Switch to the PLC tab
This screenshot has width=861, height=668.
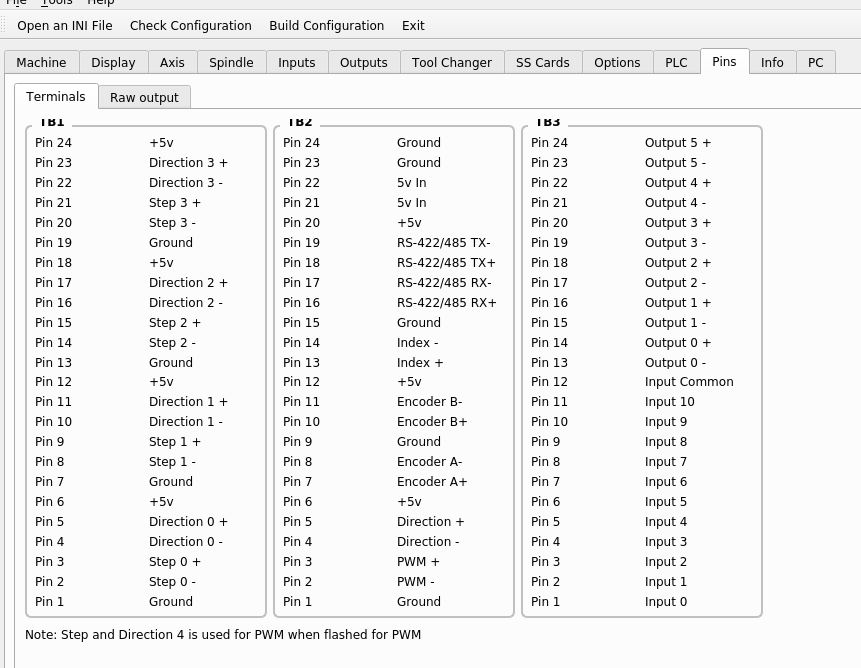pyautogui.click(x=676, y=63)
